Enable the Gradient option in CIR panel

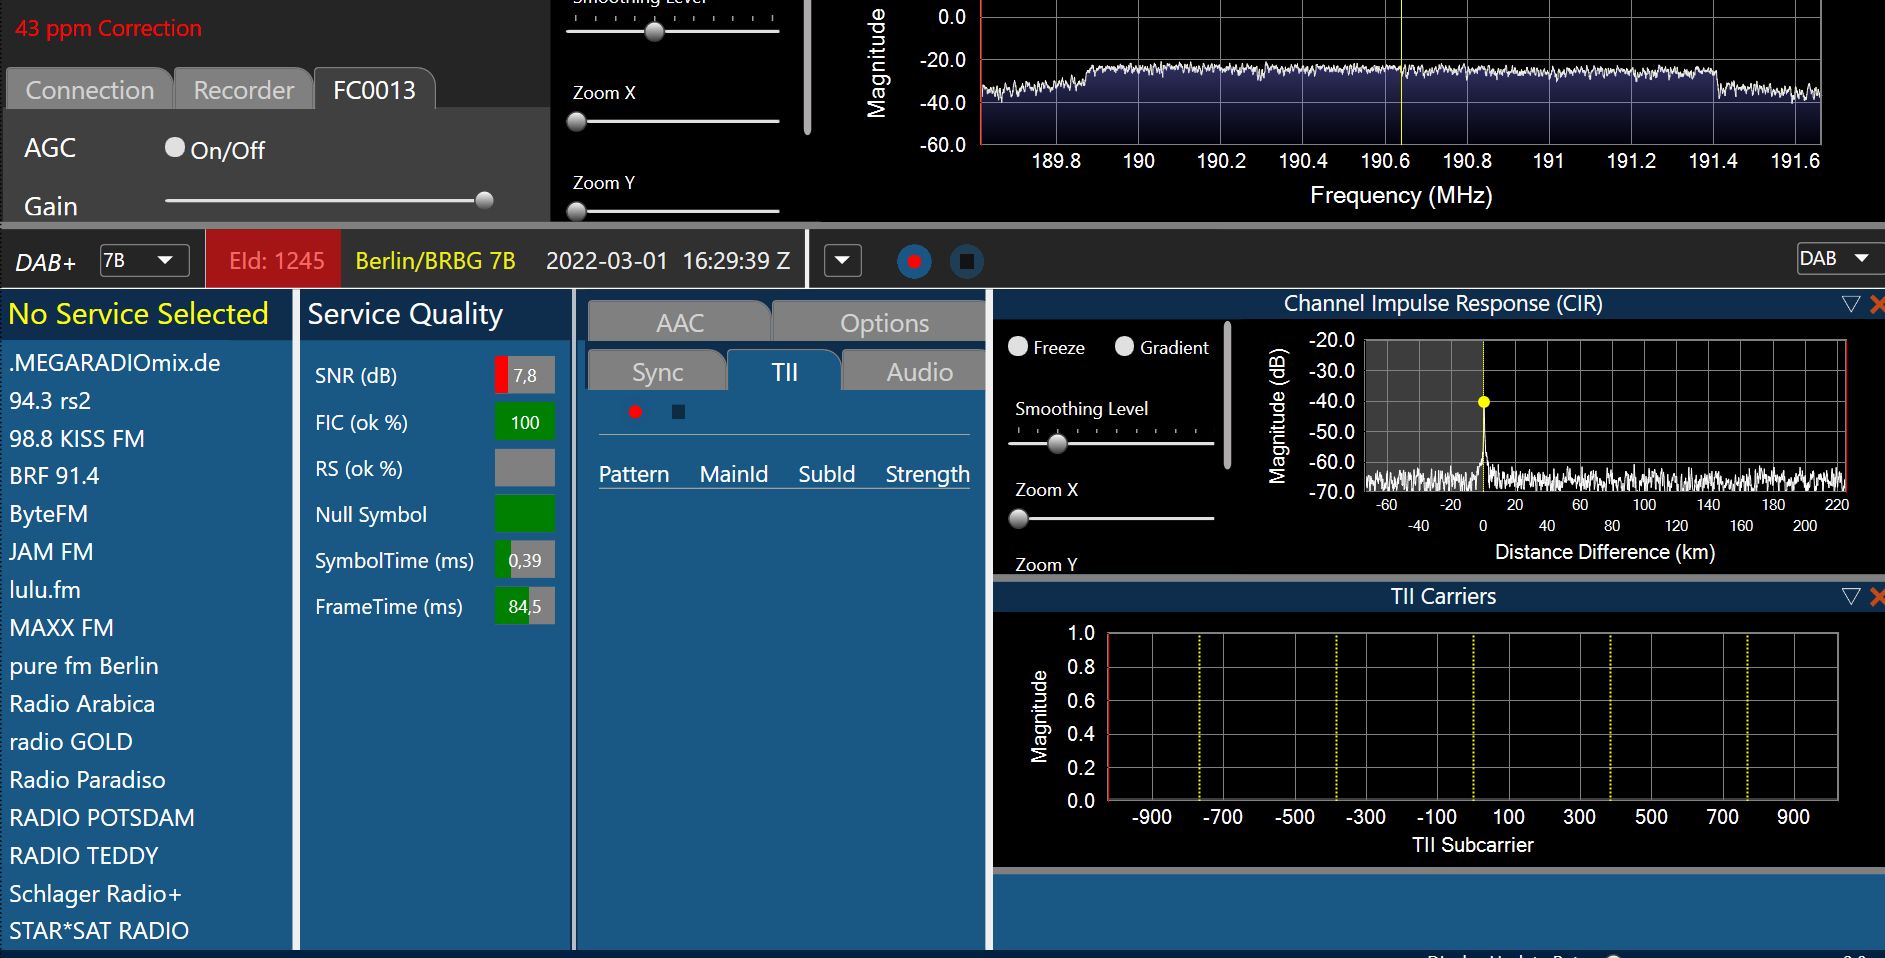pyautogui.click(x=1124, y=347)
